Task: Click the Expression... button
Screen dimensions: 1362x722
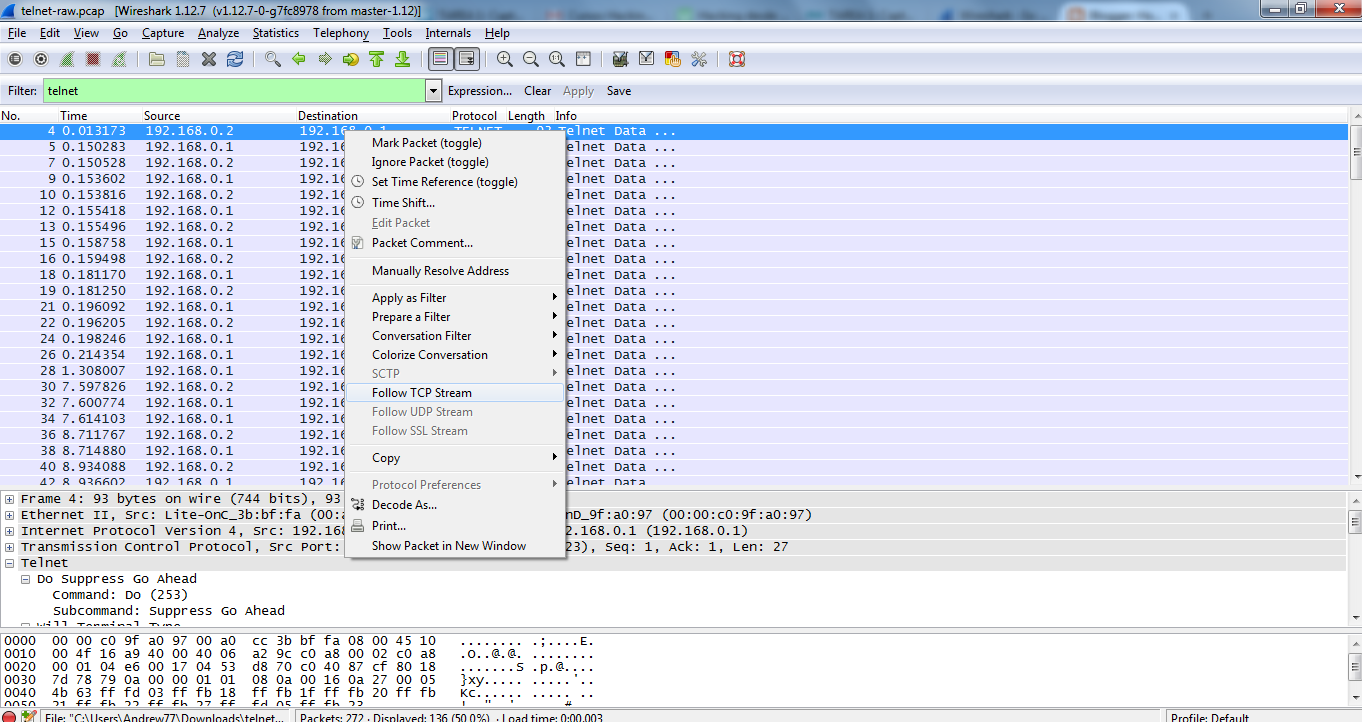Action: [x=480, y=91]
